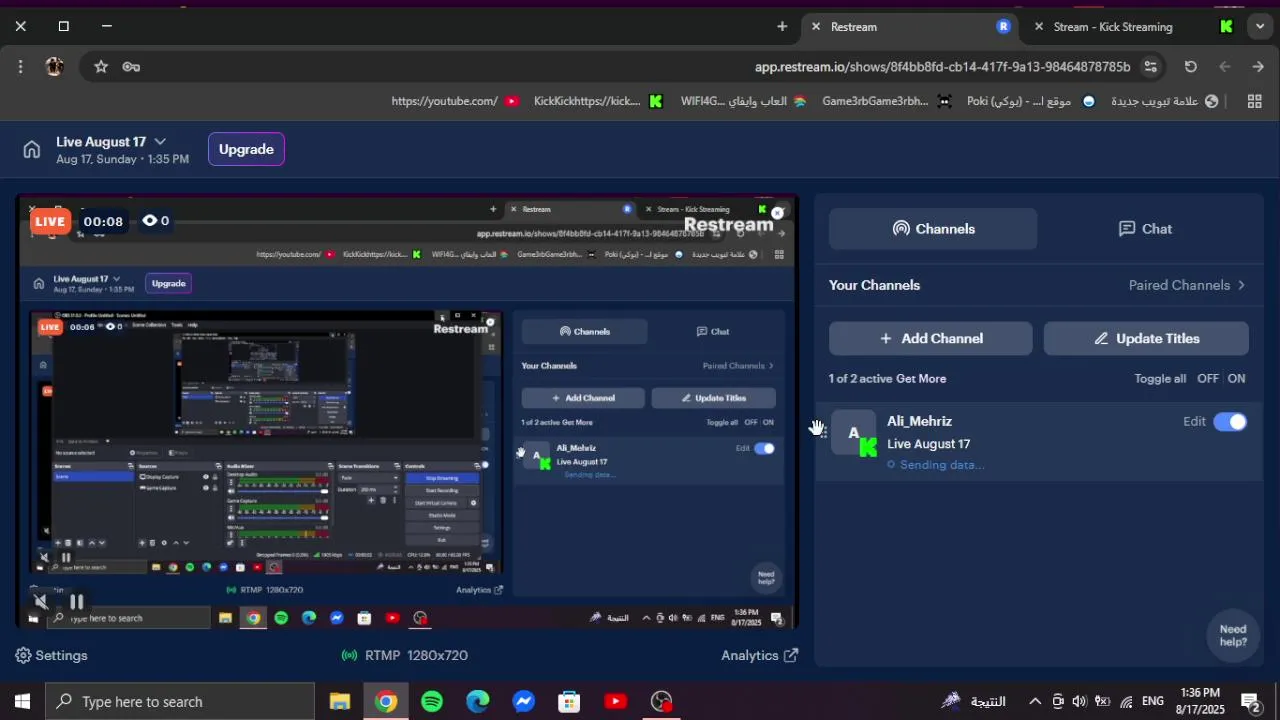
Task: Show hidden system tray icons
Action: coord(1035,702)
